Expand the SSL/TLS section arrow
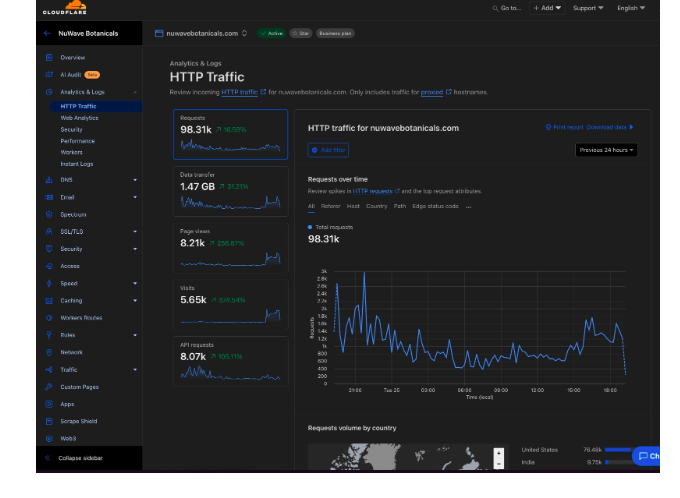Image resolution: width=680 pixels, height=498 pixels. pyautogui.click(x=135, y=232)
